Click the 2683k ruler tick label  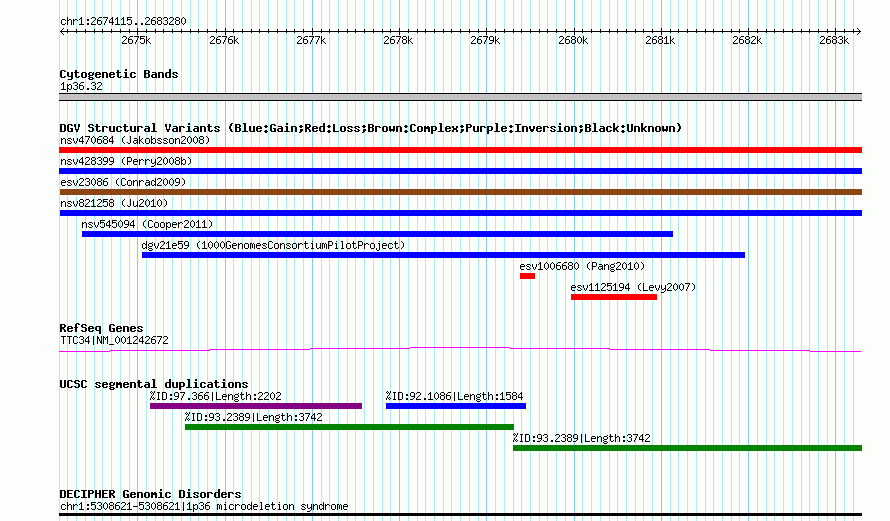tap(834, 40)
